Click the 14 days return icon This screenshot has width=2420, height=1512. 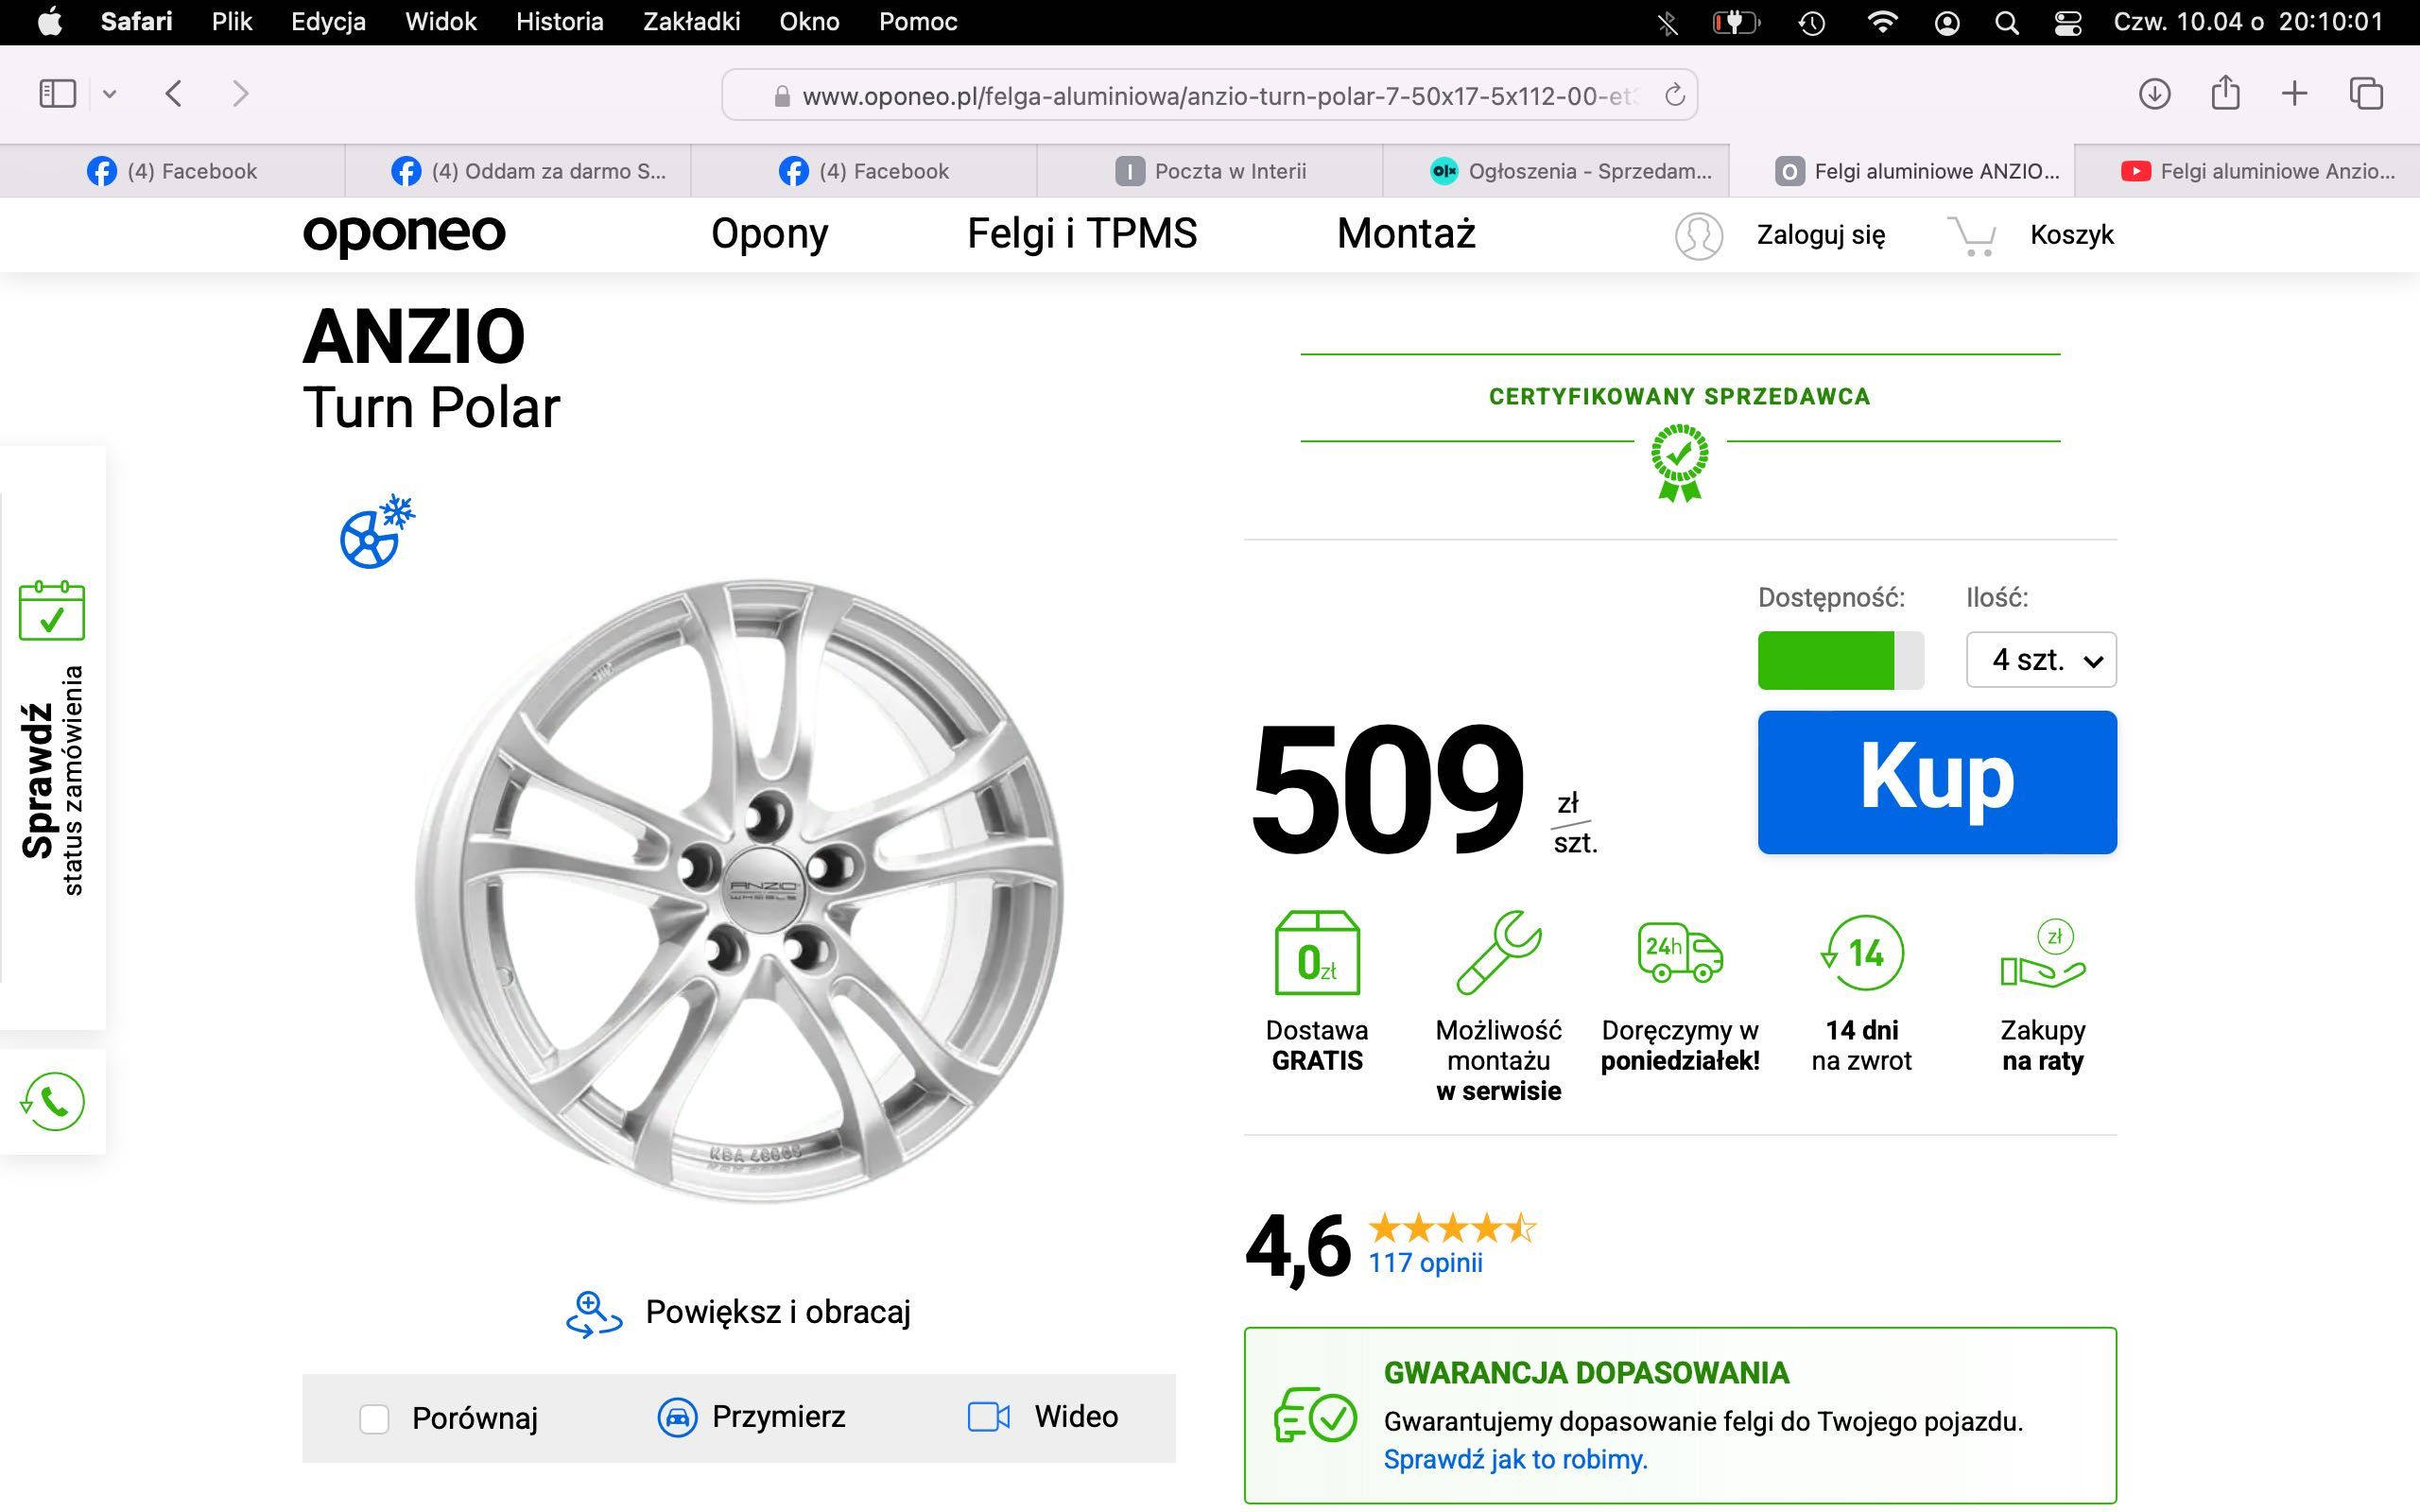click(1862, 953)
